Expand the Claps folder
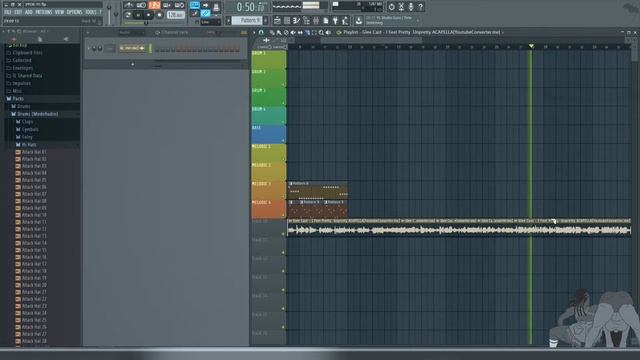 27,122
